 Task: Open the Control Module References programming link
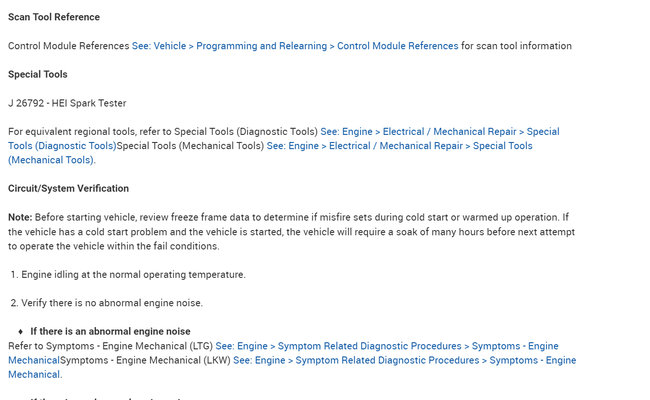(x=295, y=46)
